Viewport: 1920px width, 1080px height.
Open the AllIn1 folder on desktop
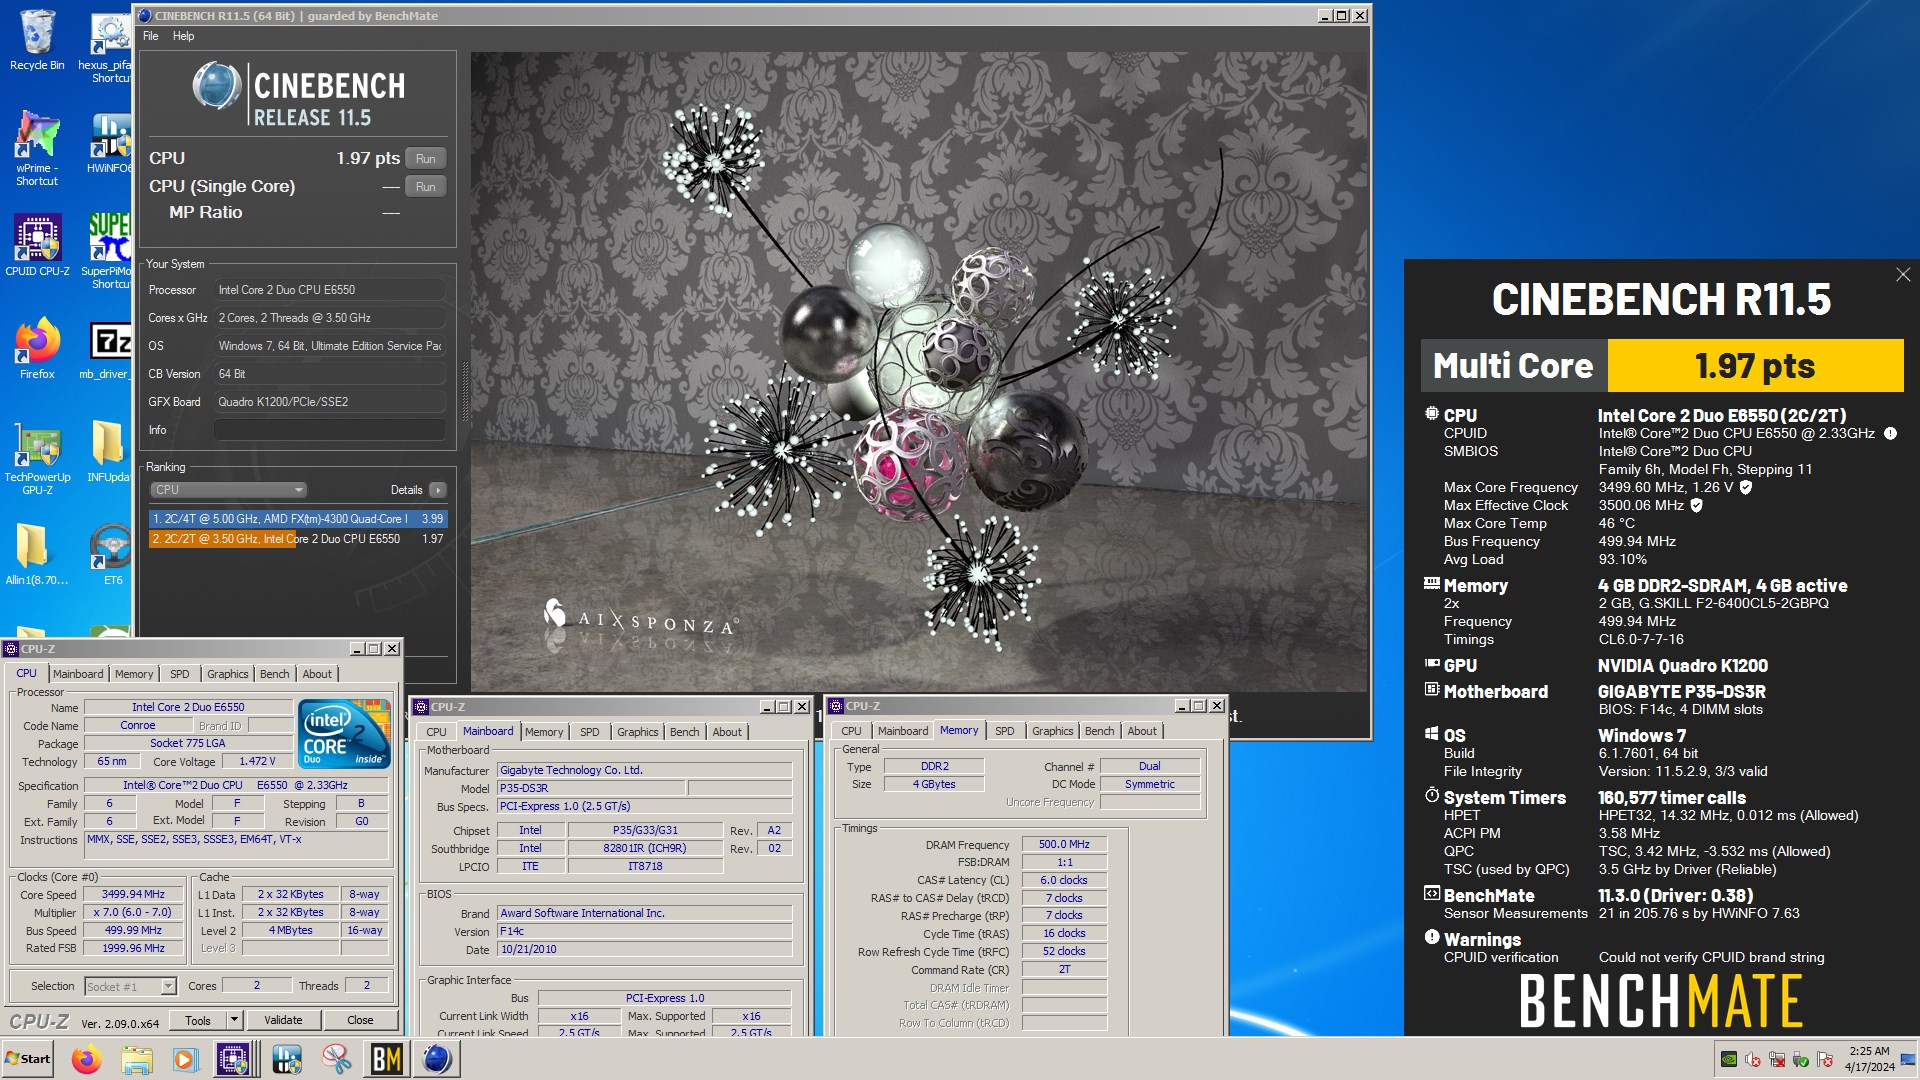(37, 555)
